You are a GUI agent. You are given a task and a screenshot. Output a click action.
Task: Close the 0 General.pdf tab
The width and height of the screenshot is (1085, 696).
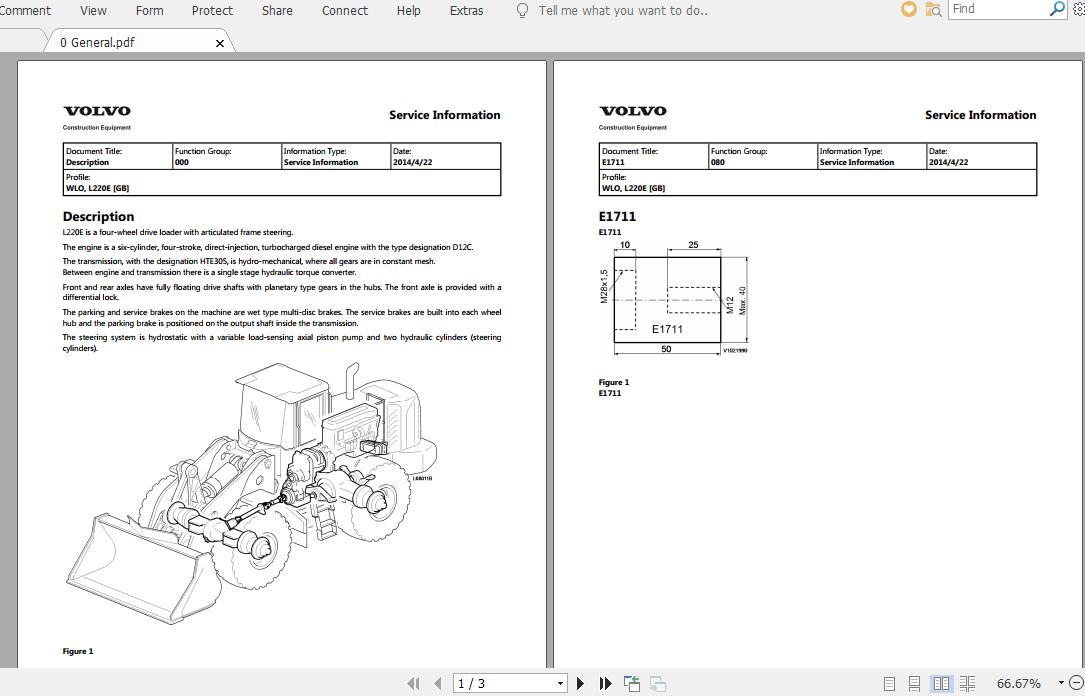pyautogui.click(x=220, y=44)
